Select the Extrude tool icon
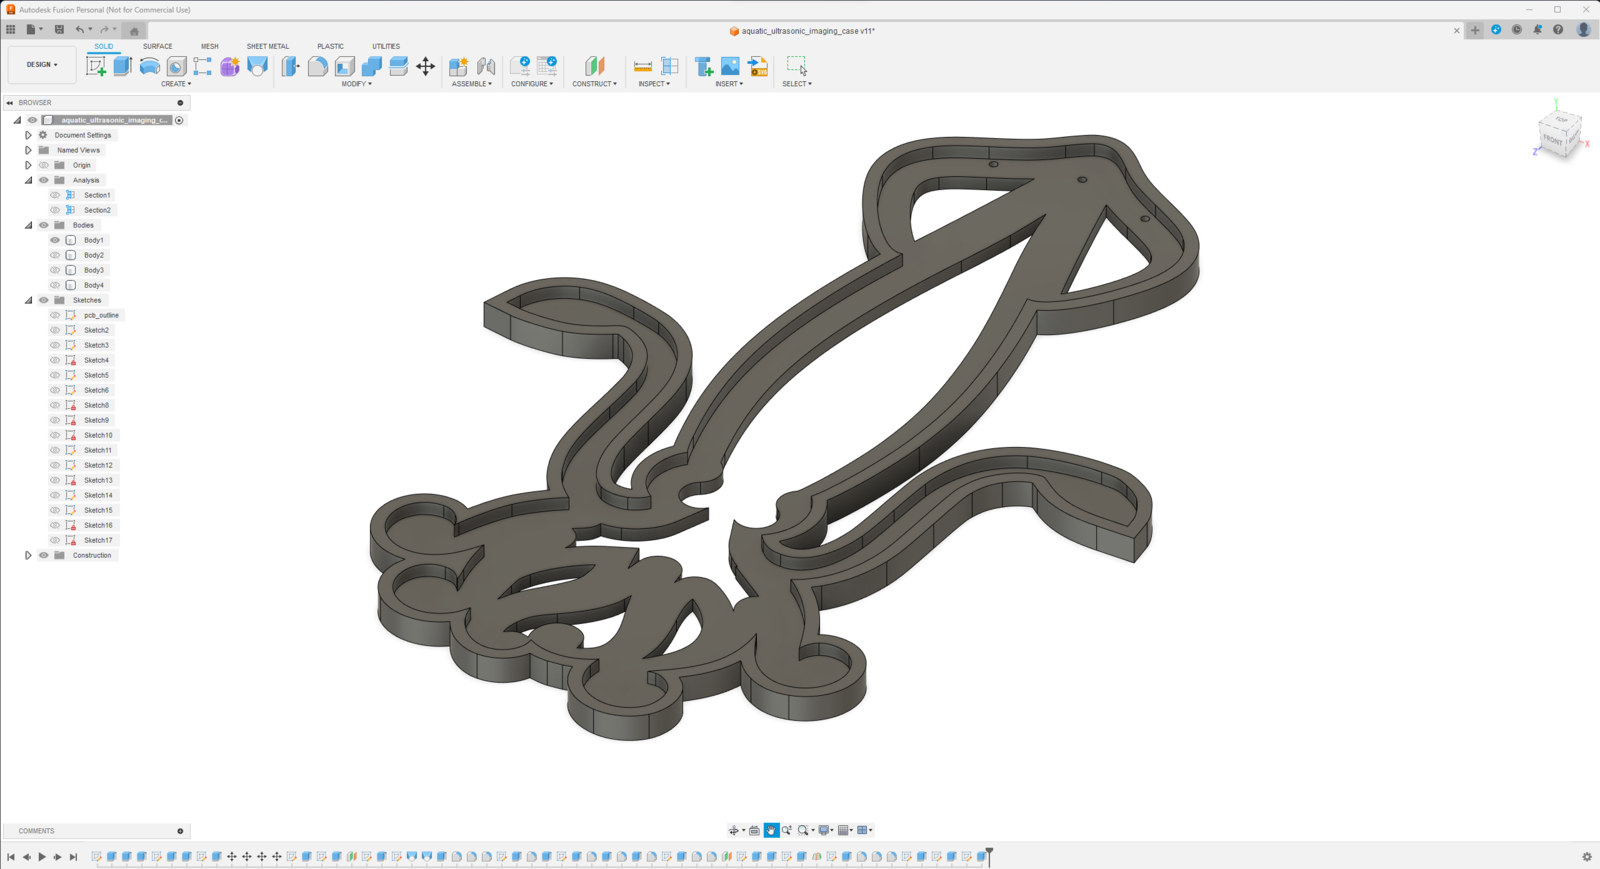 point(123,66)
